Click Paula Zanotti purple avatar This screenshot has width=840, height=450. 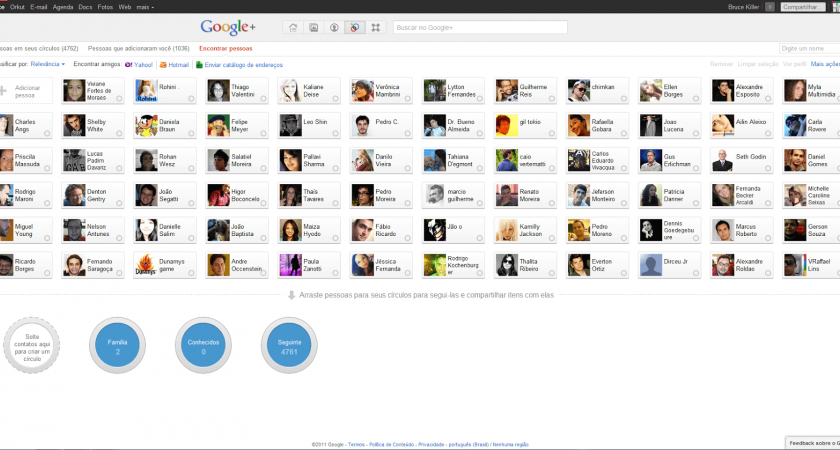pyautogui.click(x=290, y=265)
